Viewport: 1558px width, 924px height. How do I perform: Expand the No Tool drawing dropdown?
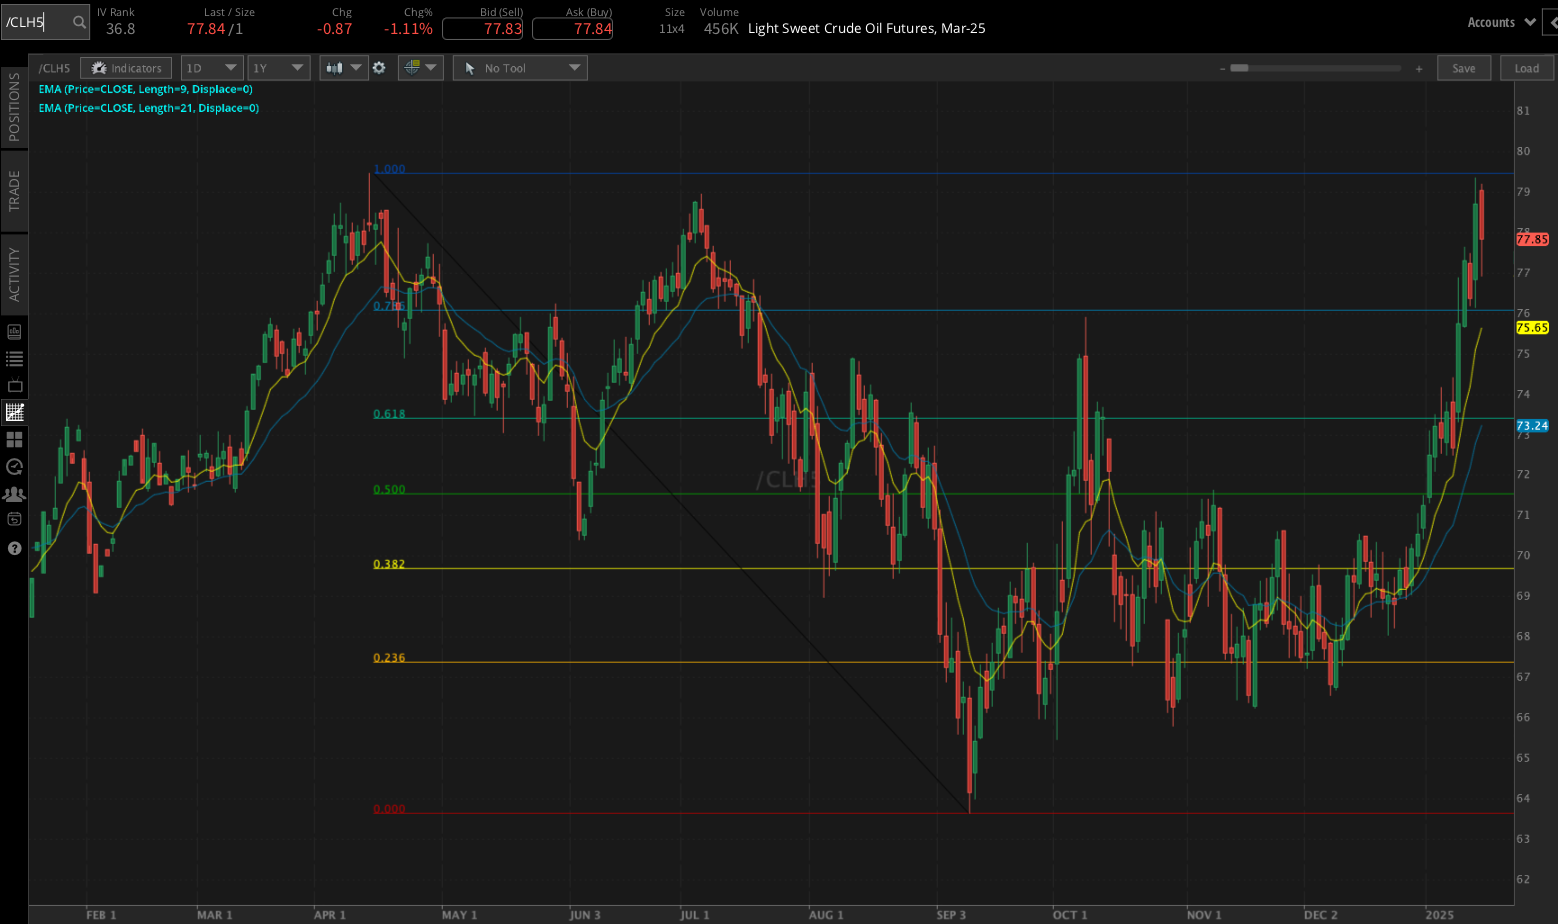click(519, 68)
